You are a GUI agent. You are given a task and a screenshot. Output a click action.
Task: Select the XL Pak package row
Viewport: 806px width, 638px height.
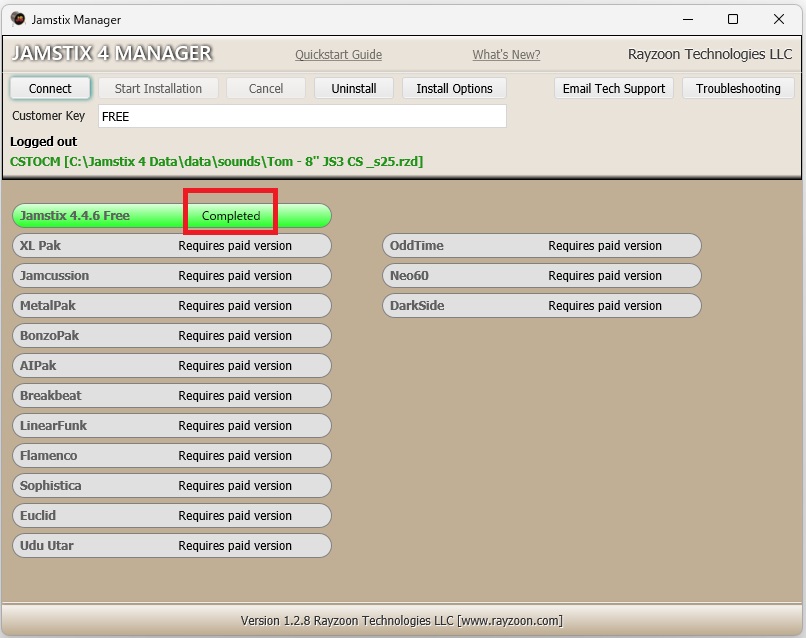(171, 246)
